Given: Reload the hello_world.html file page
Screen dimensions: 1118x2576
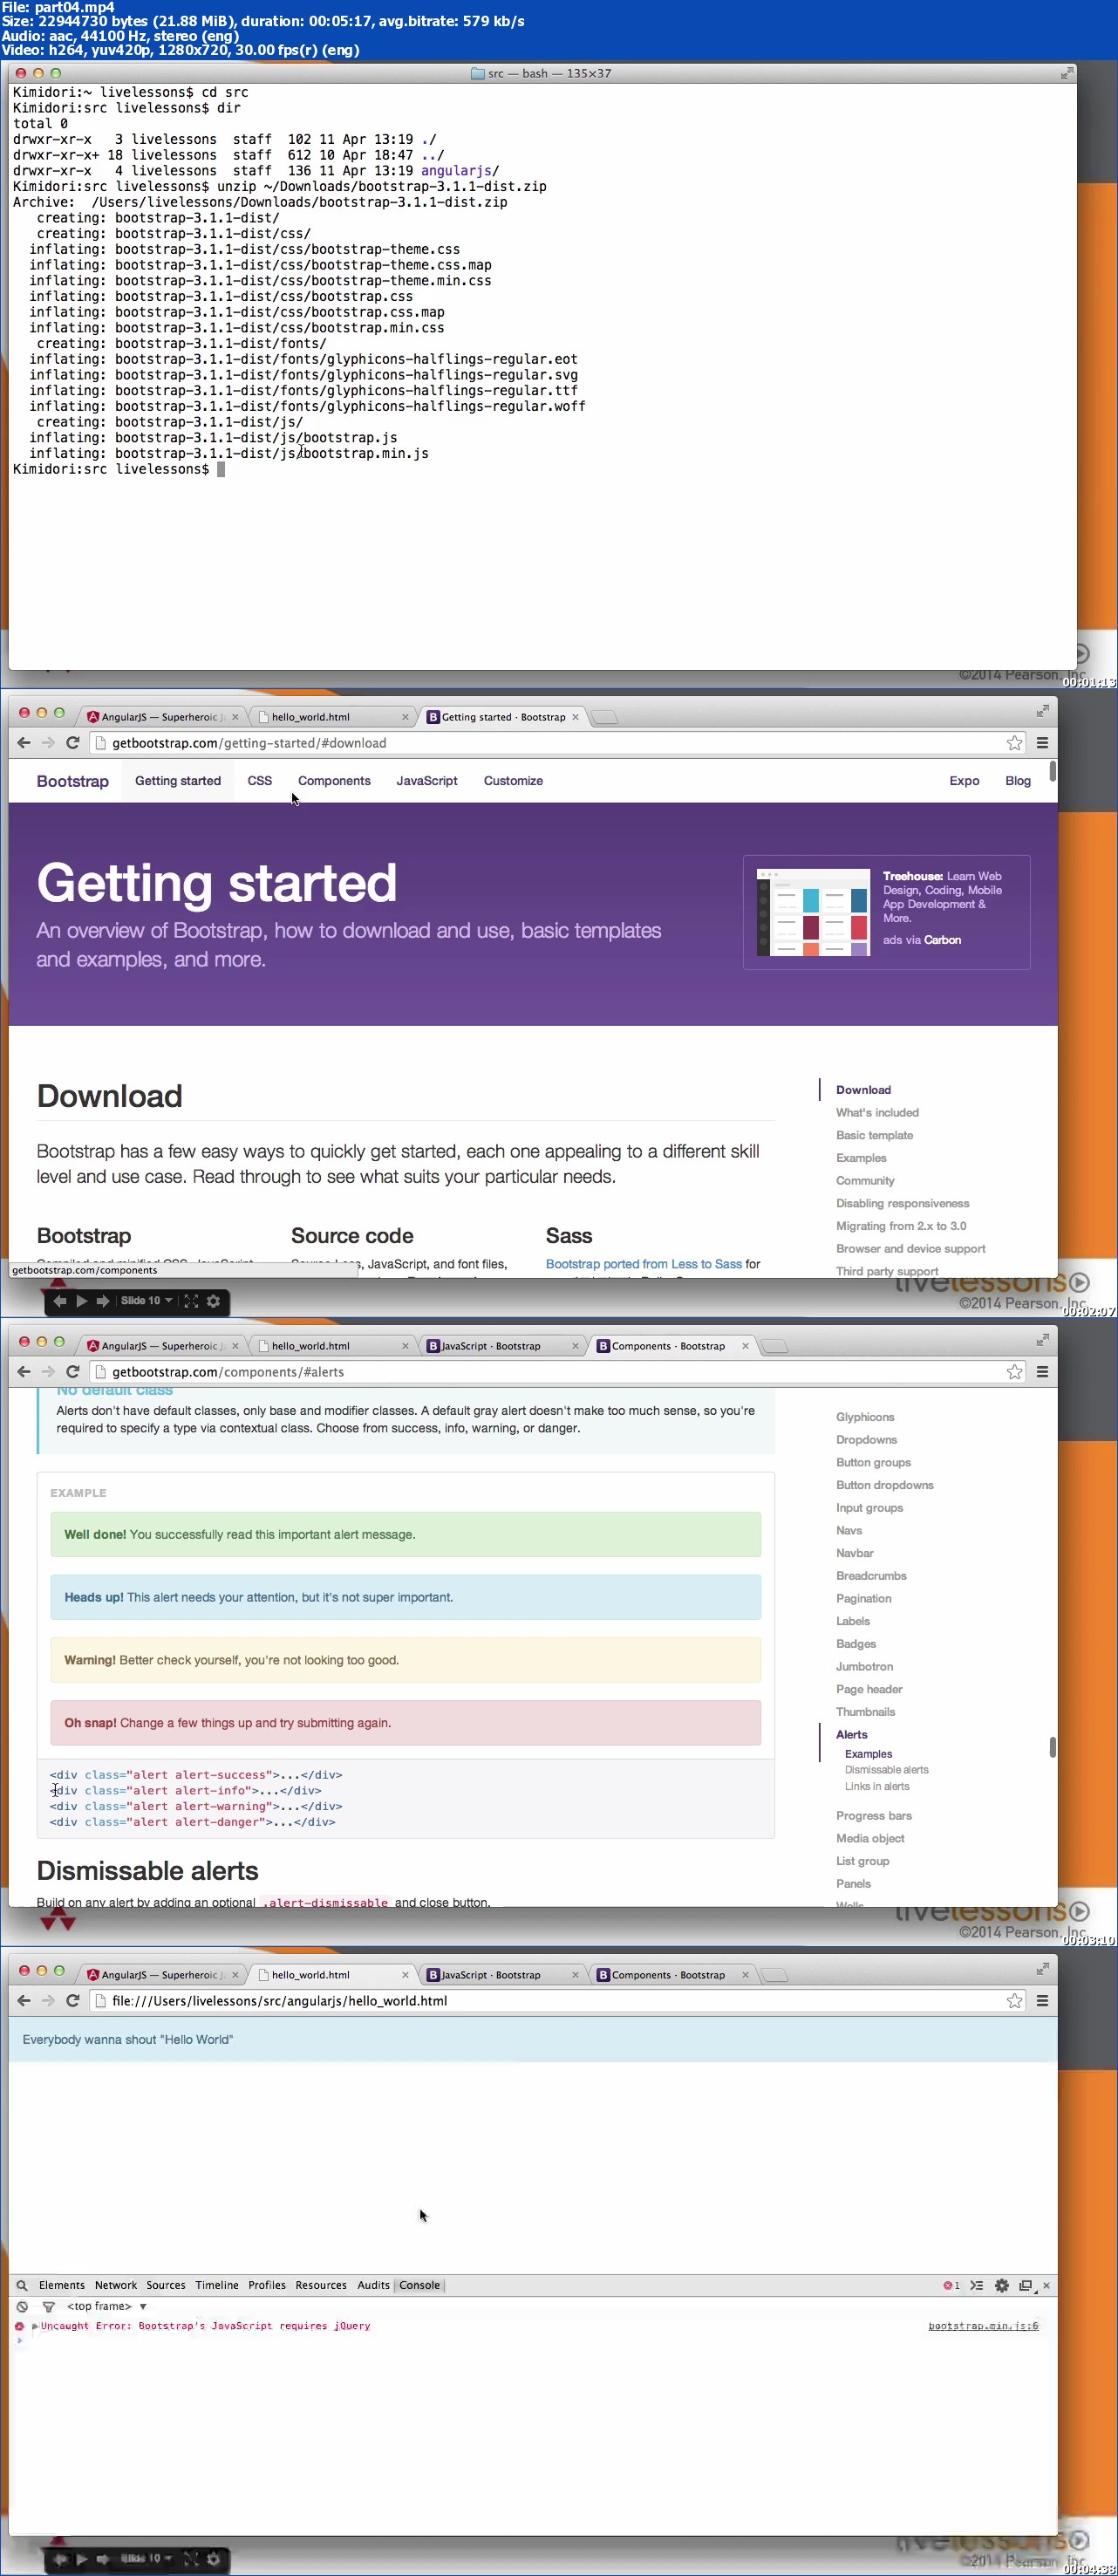Looking at the screenshot, I should tap(72, 2000).
